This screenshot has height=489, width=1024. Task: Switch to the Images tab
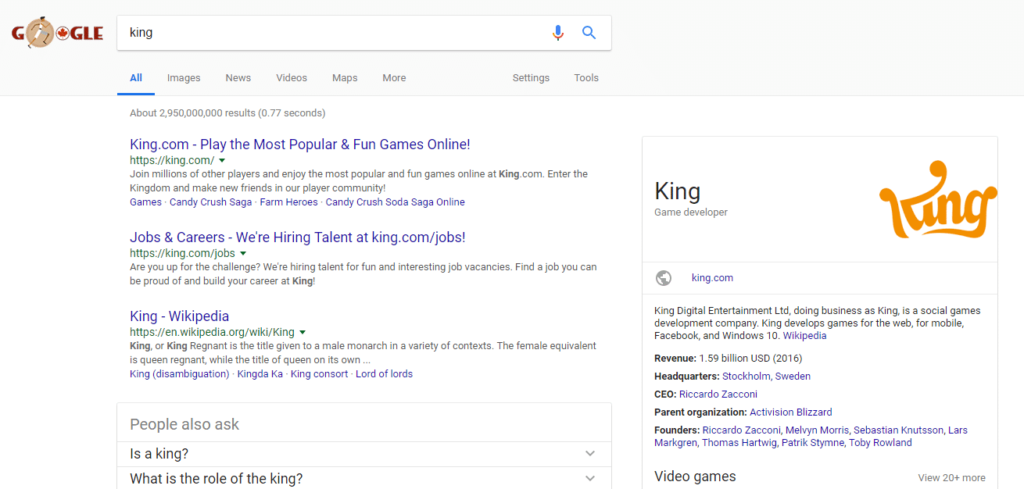[x=184, y=78]
